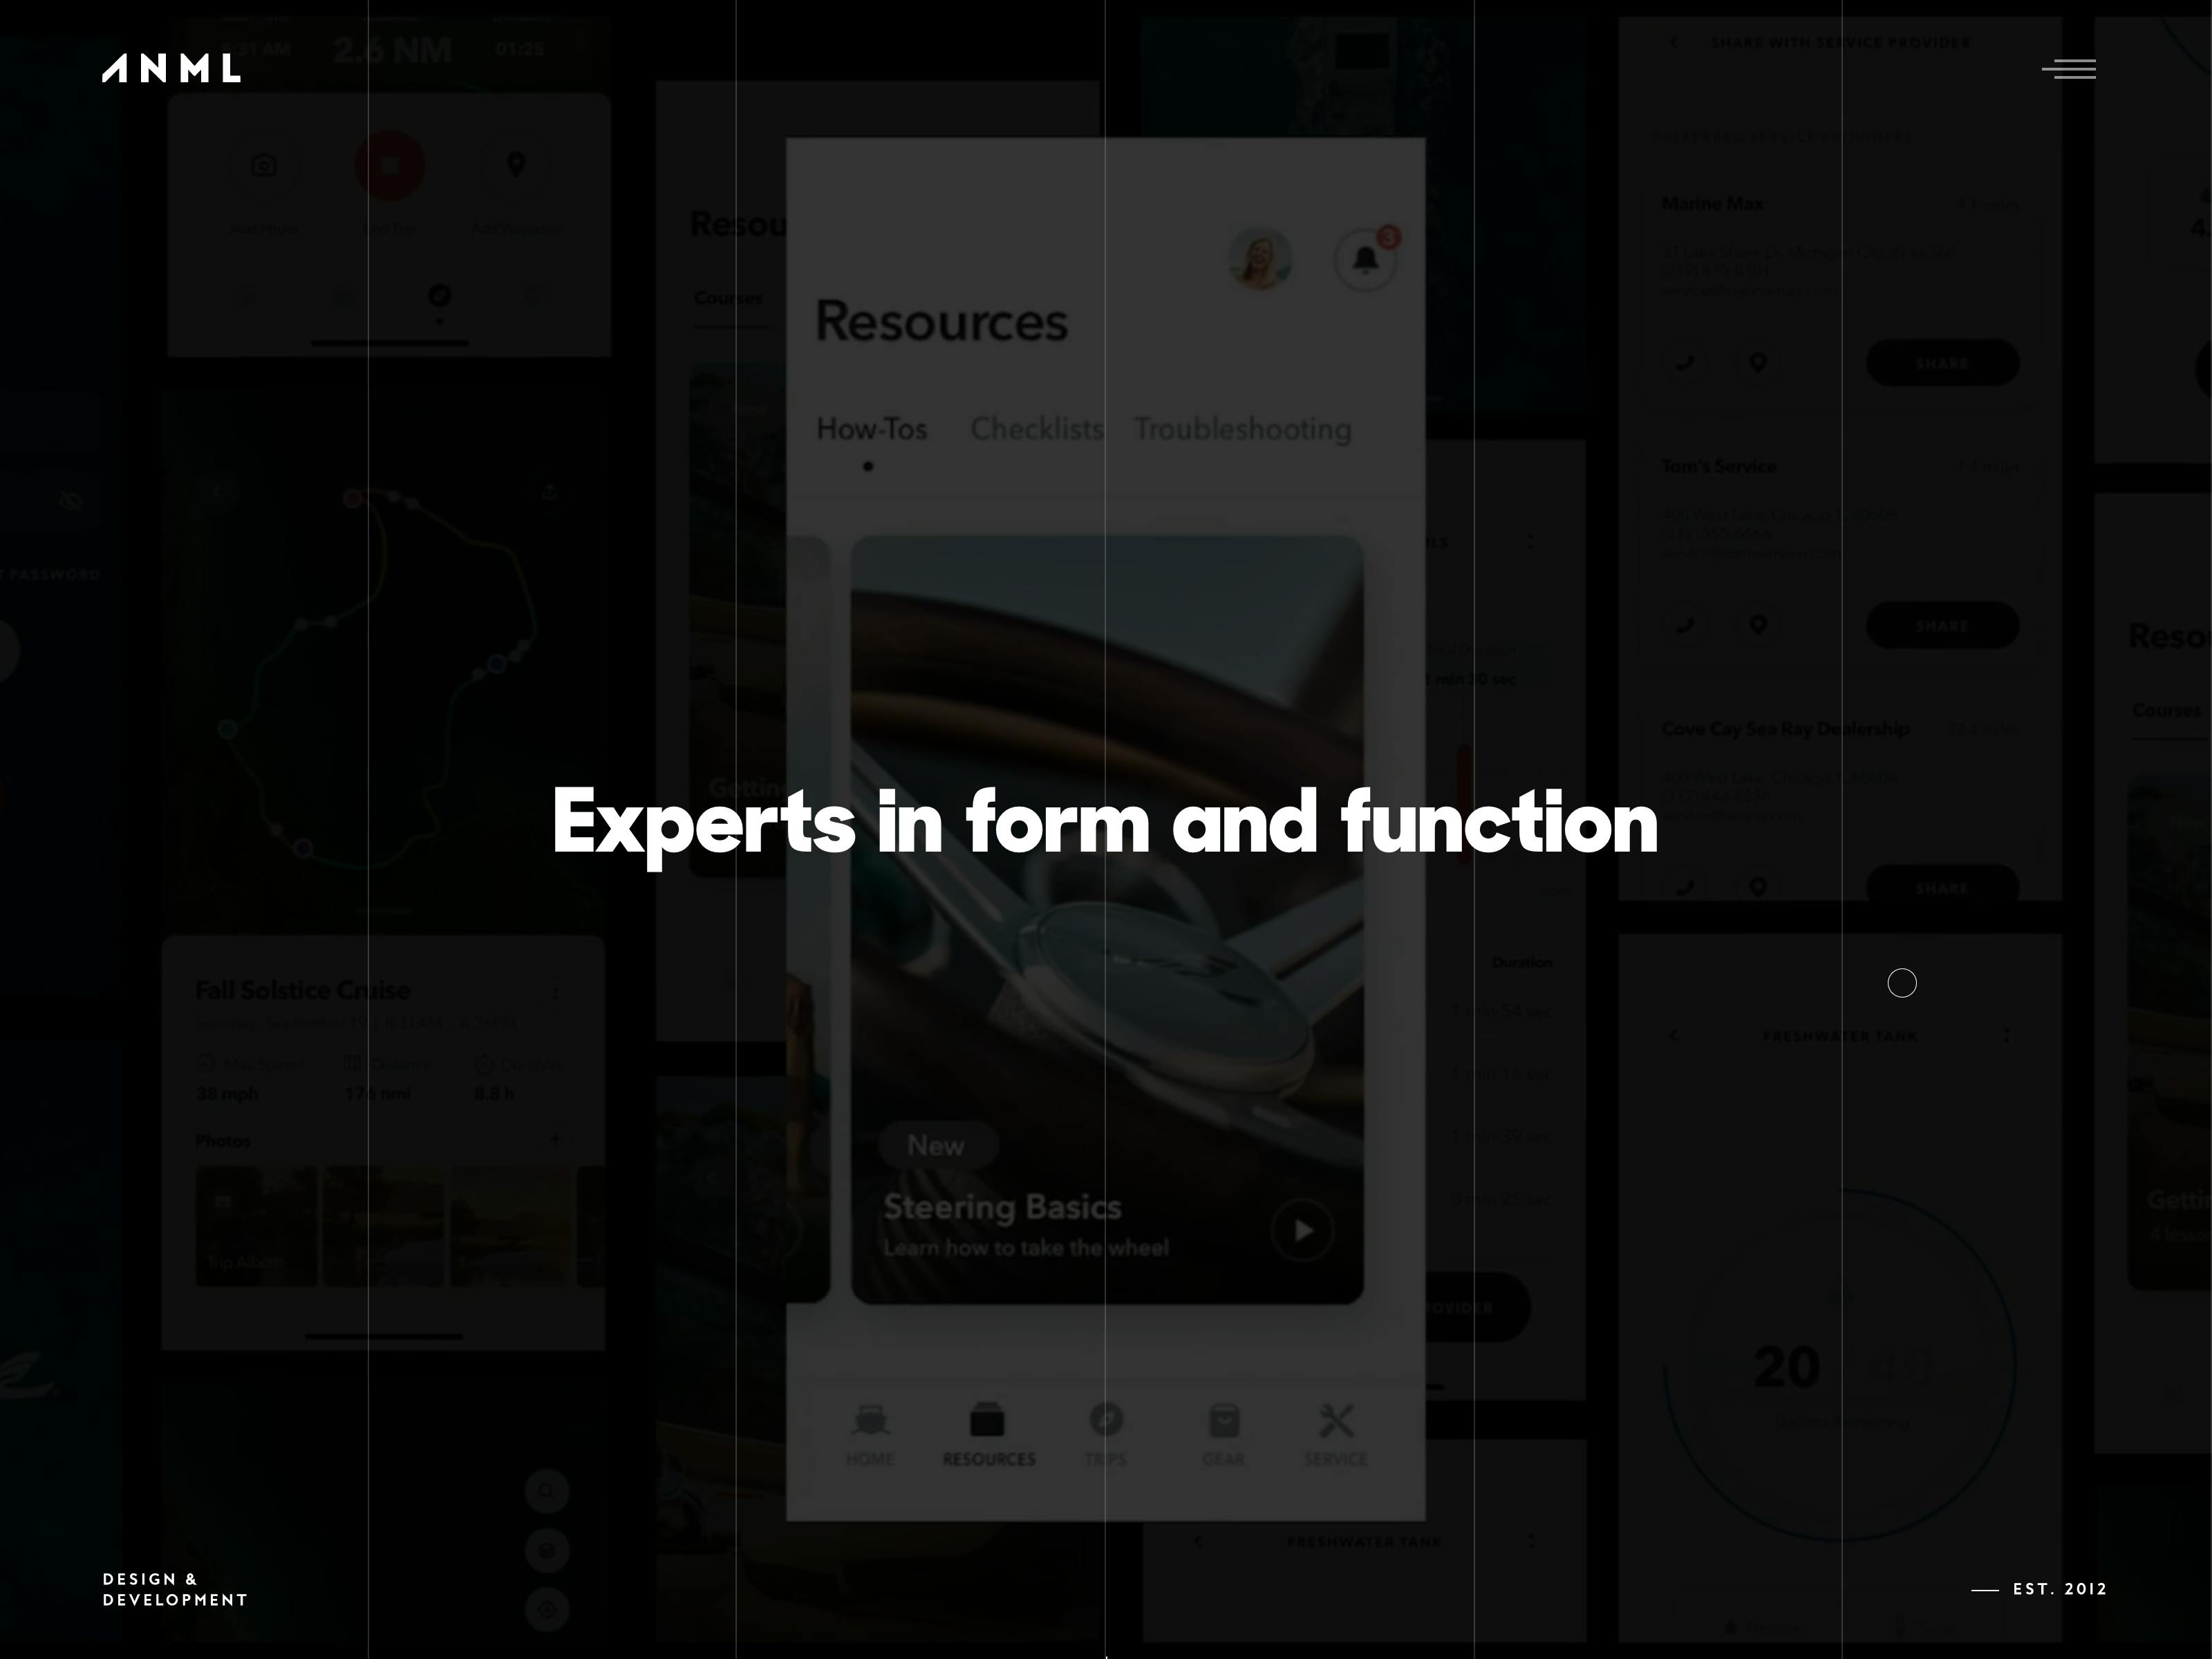The height and width of the screenshot is (1659, 2212).
Task: Switch to the How-Tos tab
Action: click(x=871, y=429)
